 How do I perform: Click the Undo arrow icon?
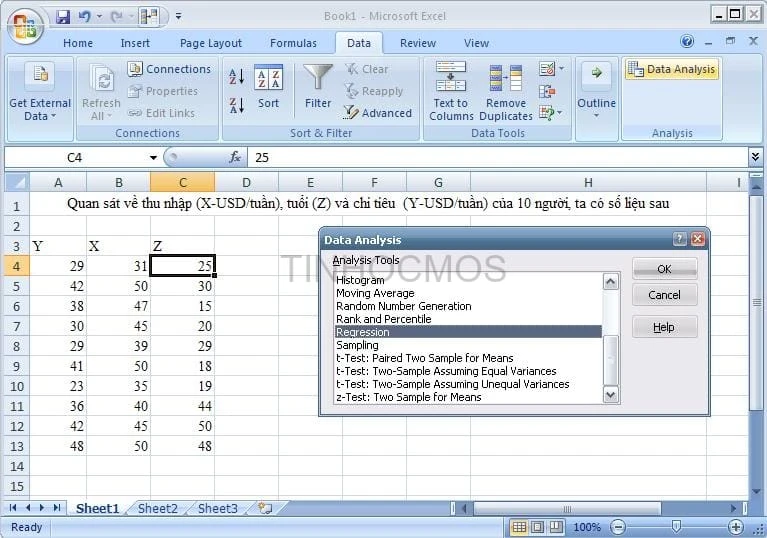[85, 17]
